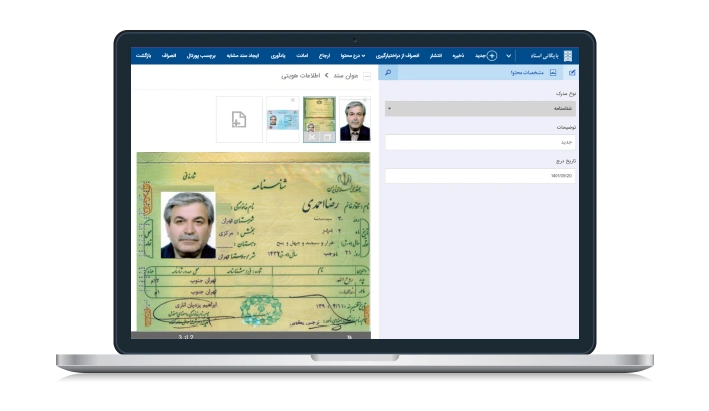The width and height of the screenshot is (709, 411).
Task: Click the تاریخ درج date field
Action: point(480,176)
